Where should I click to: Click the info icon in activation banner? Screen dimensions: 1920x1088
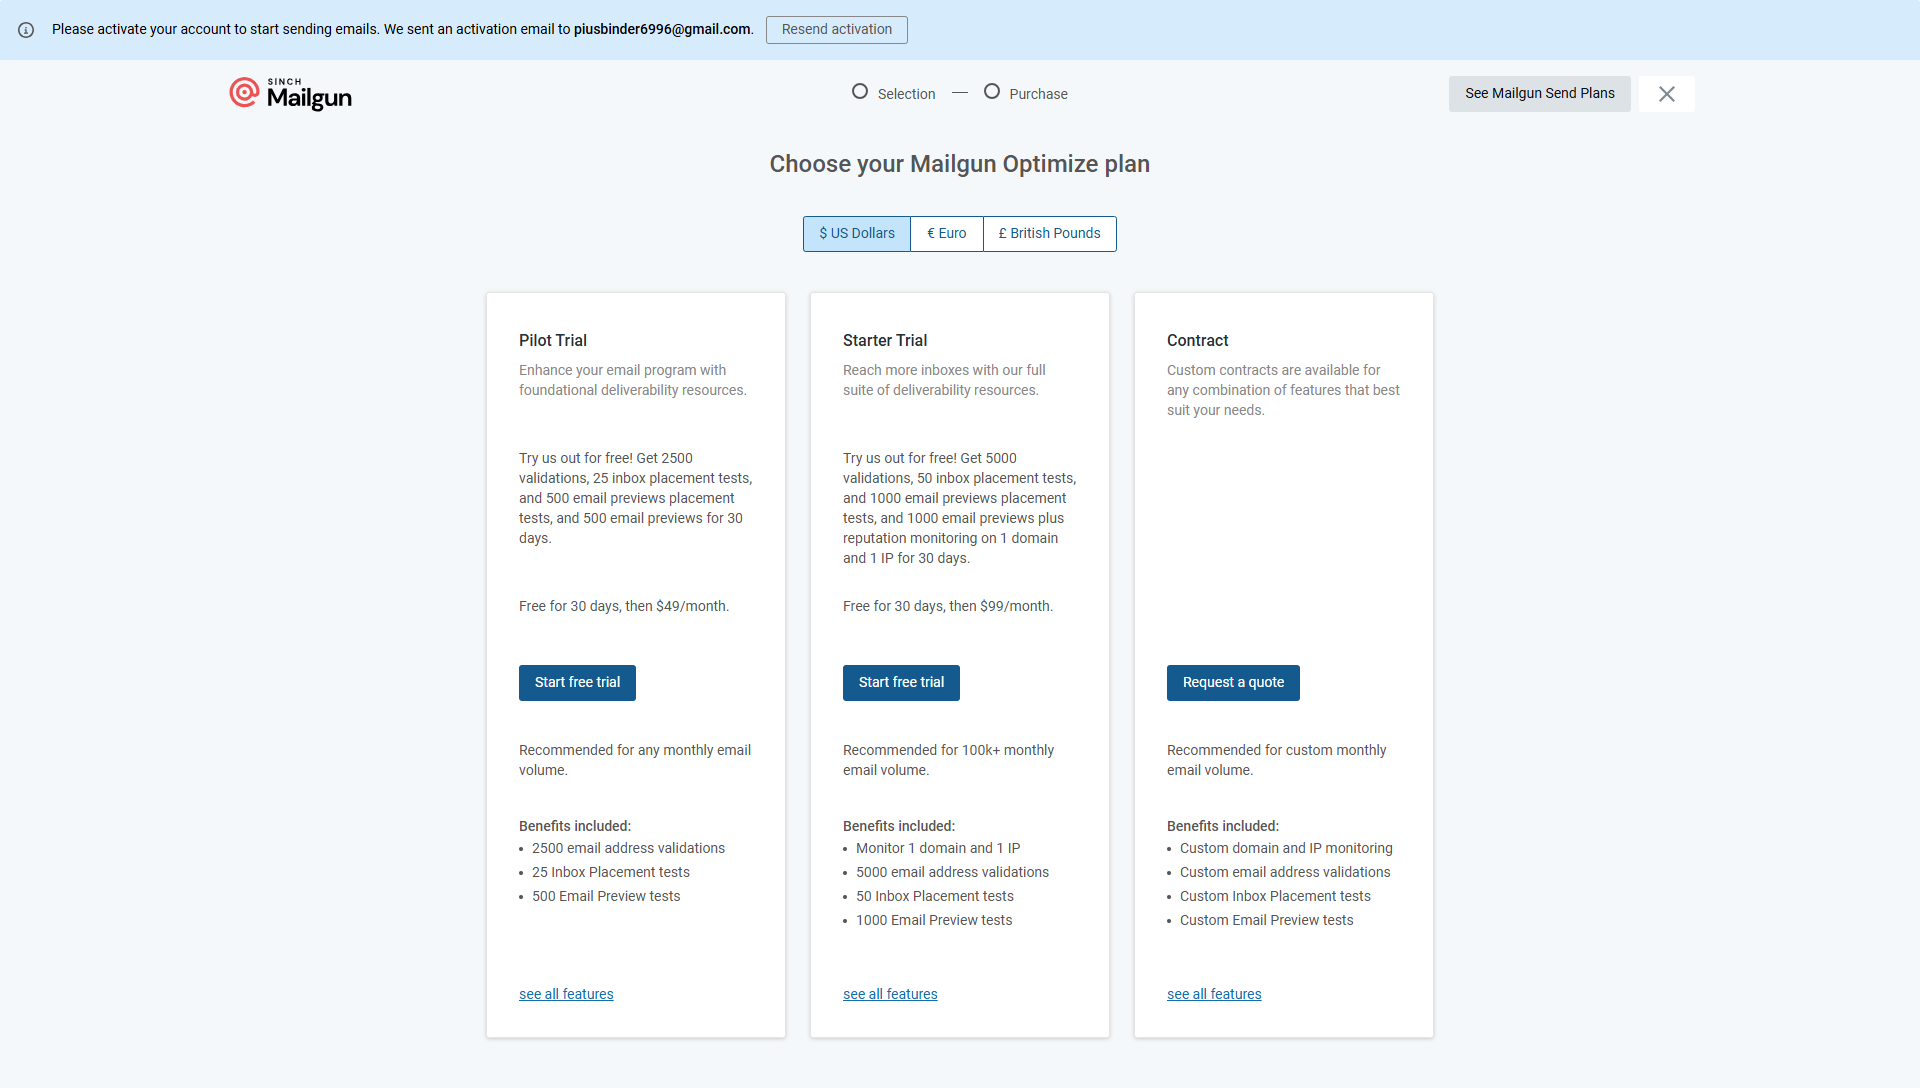26,30
